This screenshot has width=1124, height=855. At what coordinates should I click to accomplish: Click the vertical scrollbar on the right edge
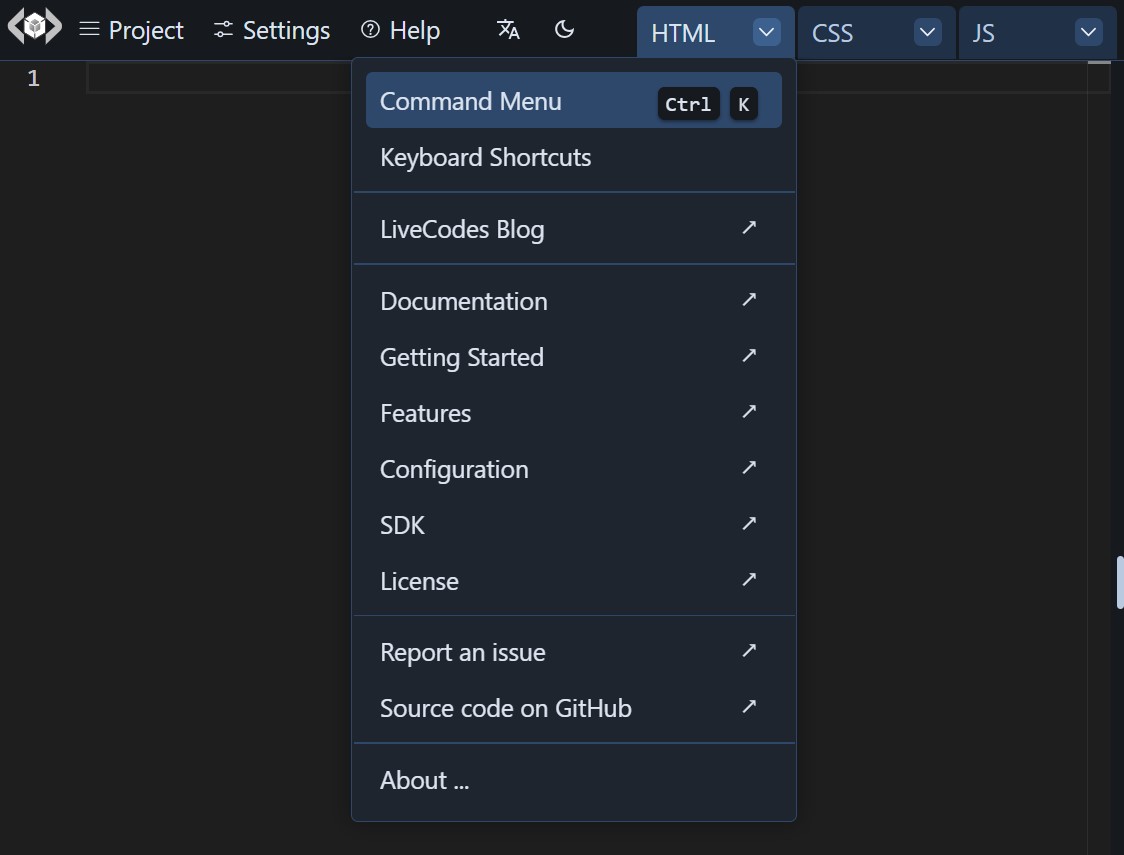(1117, 580)
